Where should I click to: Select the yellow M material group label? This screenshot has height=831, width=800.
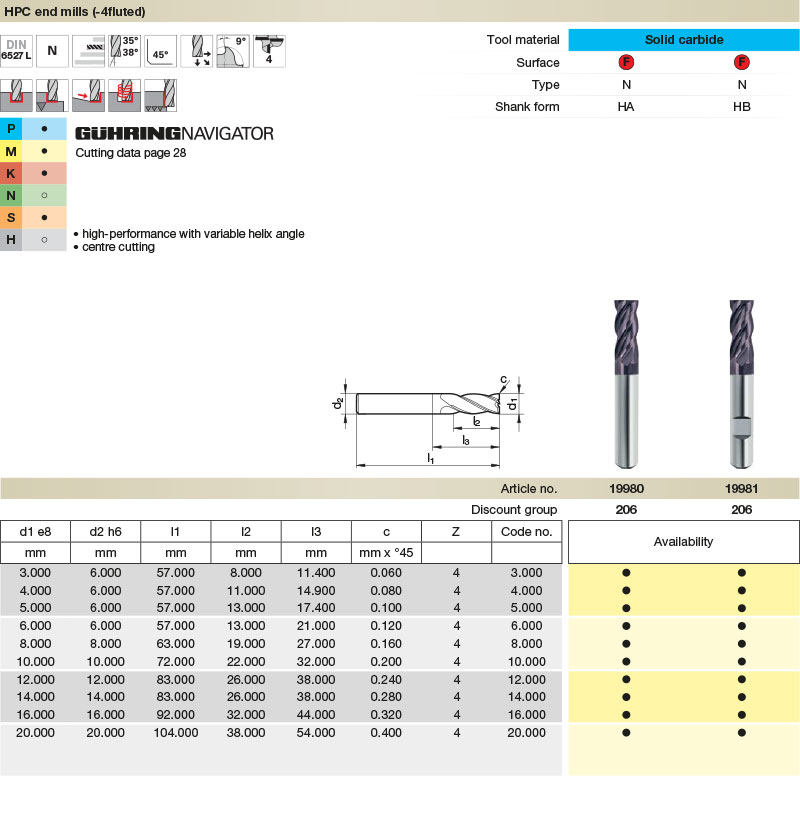11,152
